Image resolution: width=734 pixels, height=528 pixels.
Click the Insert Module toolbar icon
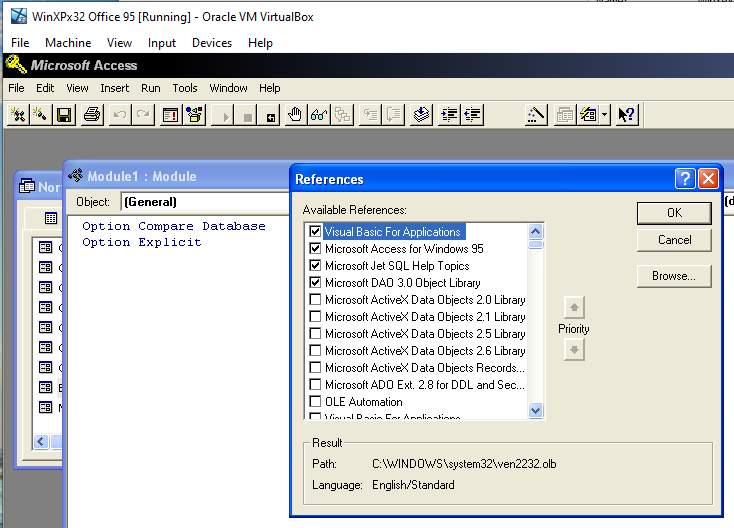[x=18, y=115]
